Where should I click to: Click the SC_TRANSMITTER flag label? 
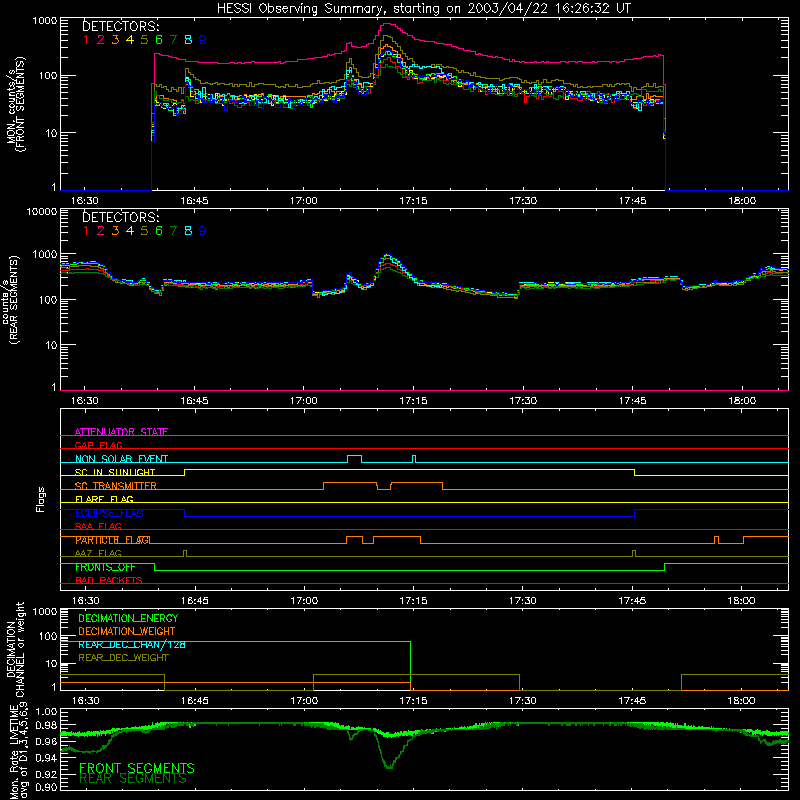coord(116,486)
